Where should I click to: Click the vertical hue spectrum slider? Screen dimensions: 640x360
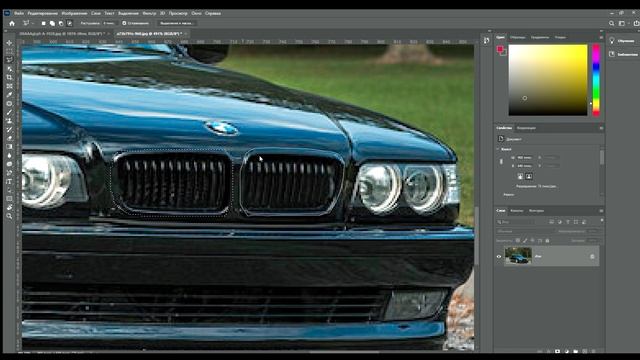[596, 80]
